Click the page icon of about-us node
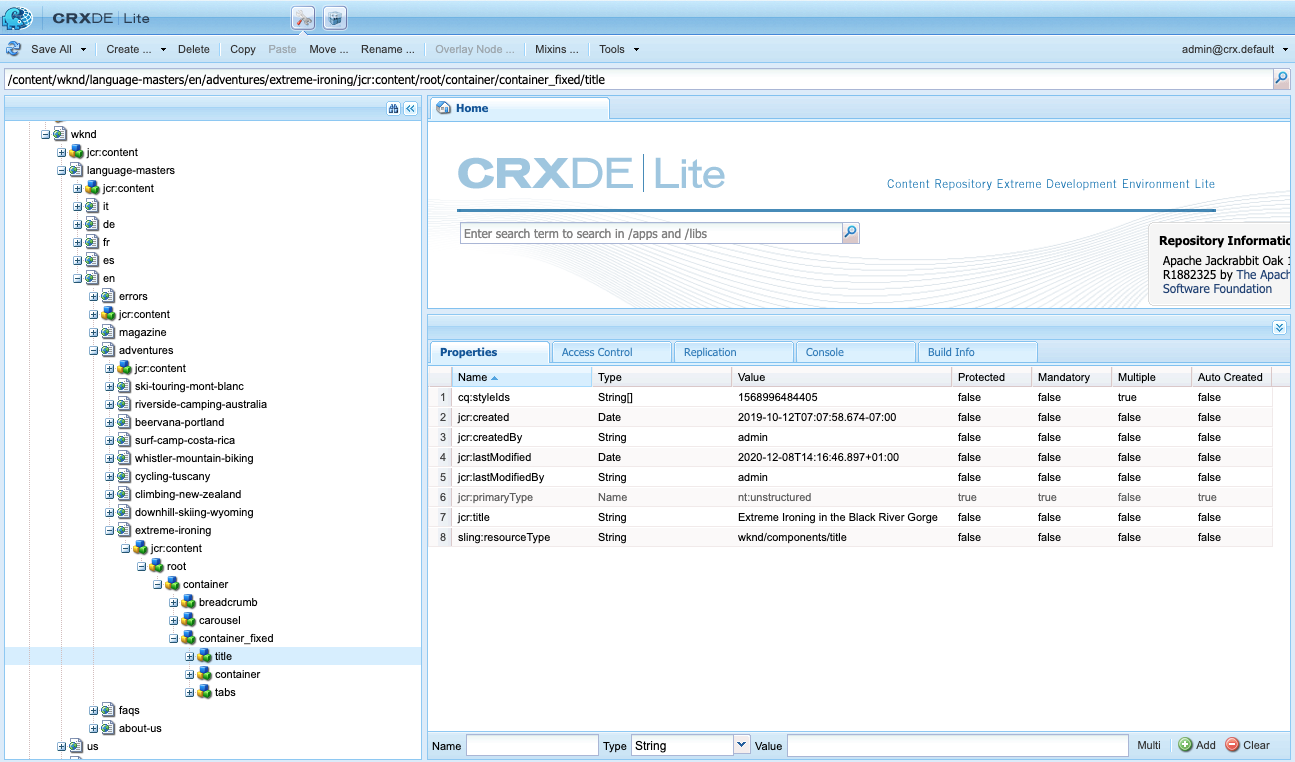The width and height of the screenshot is (1295, 762). 108,728
